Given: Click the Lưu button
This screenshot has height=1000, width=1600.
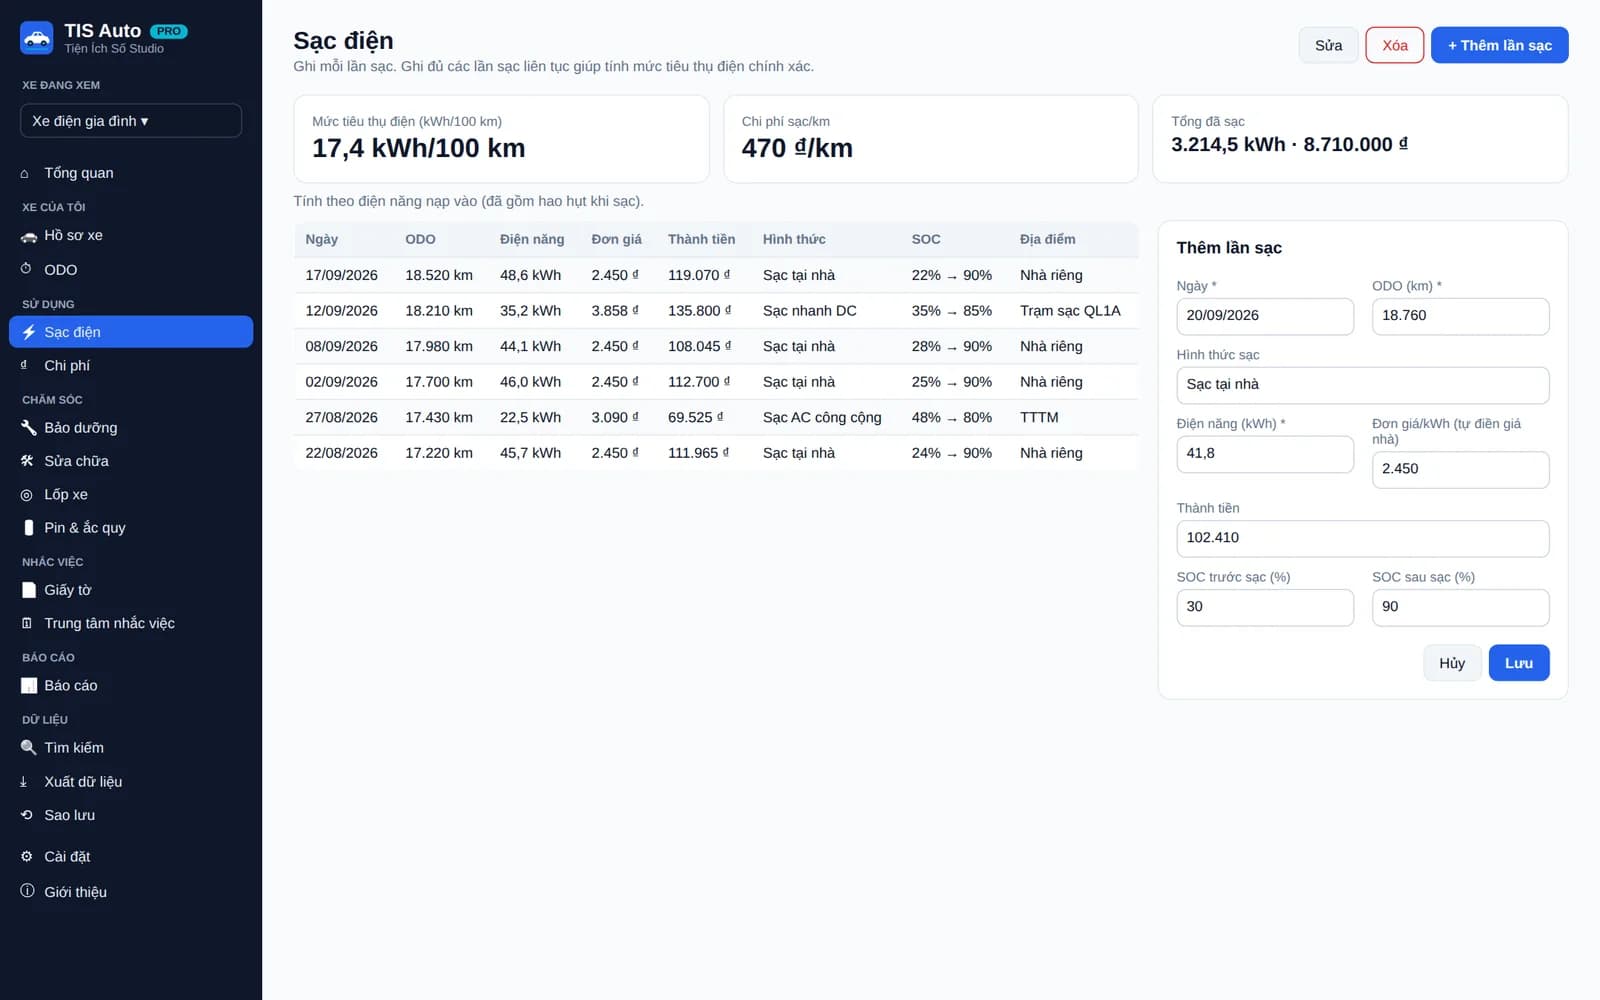Looking at the screenshot, I should [1518, 663].
